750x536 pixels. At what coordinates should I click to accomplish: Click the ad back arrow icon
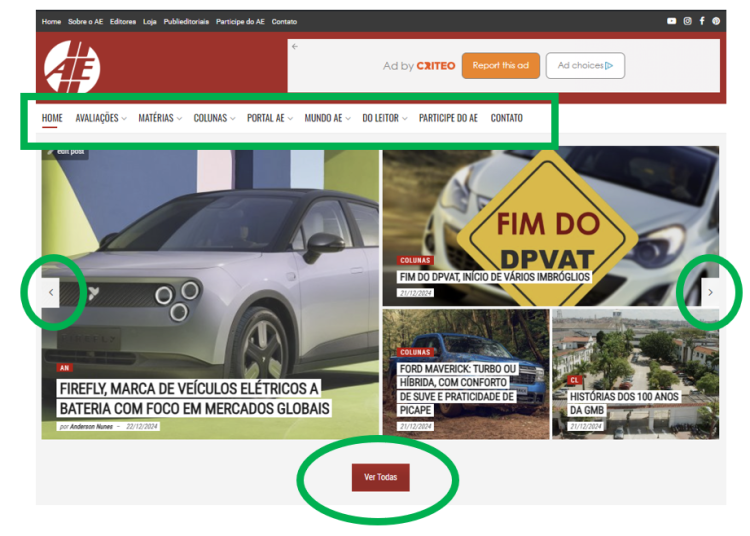[295, 47]
